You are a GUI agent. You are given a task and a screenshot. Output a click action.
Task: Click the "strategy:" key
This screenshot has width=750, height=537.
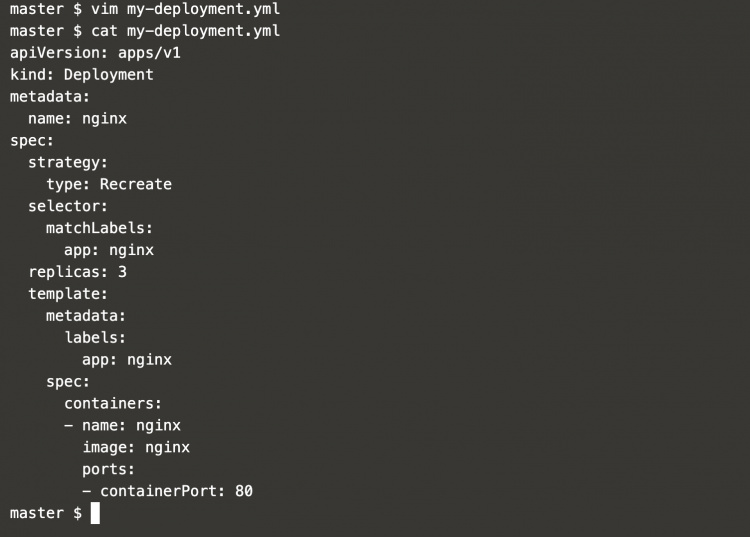pos(68,162)
